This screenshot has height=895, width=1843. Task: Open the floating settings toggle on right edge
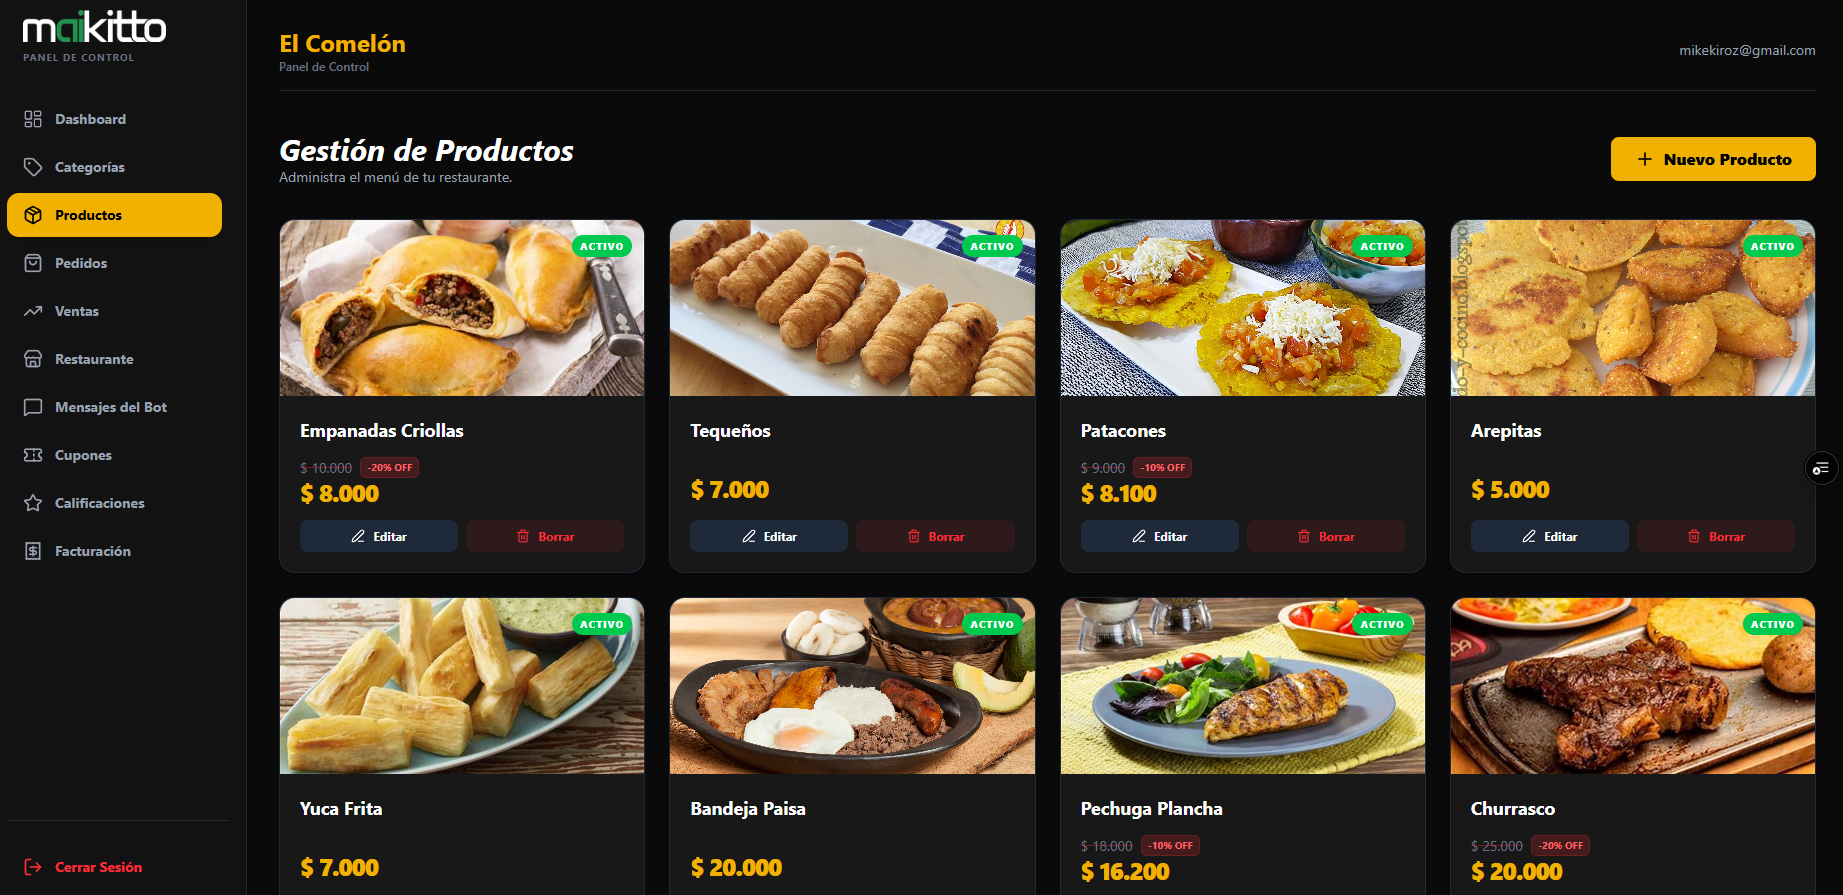pyautogui.click(x=1821, y=468)
